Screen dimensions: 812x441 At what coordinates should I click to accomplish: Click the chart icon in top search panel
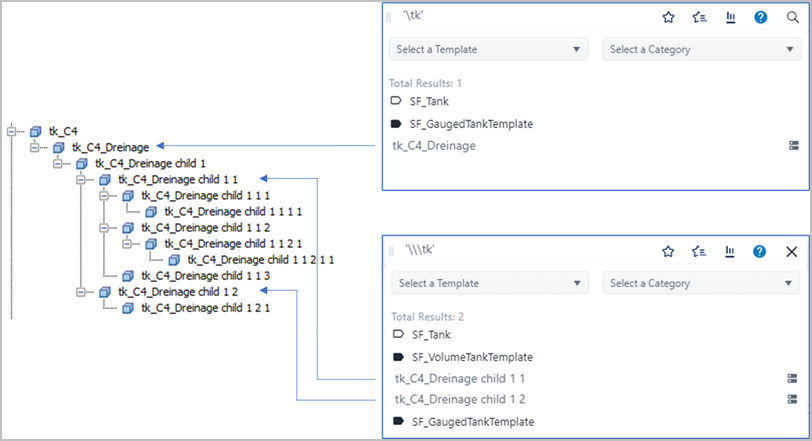730,17
